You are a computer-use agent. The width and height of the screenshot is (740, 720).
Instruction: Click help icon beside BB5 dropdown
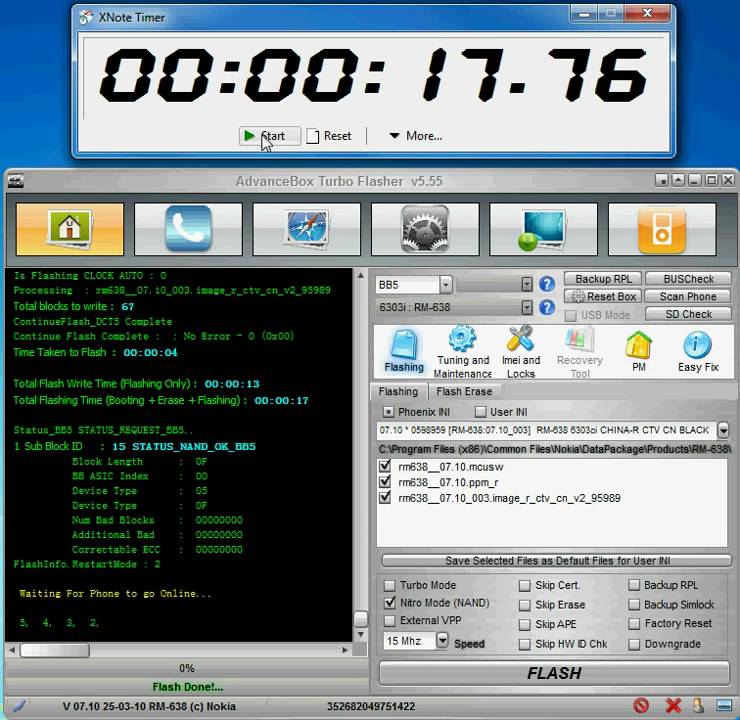547,284
